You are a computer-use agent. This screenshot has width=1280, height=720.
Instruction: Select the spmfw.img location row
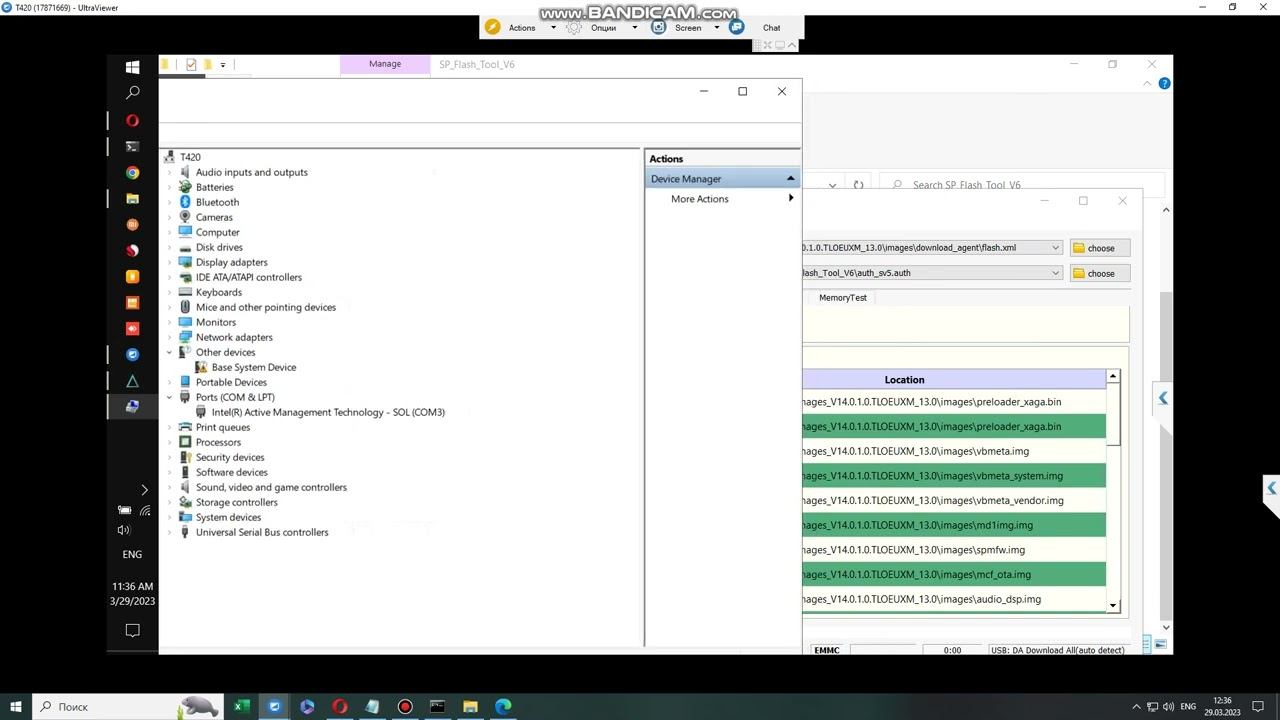pyautogui.click(x=954, y=550)
